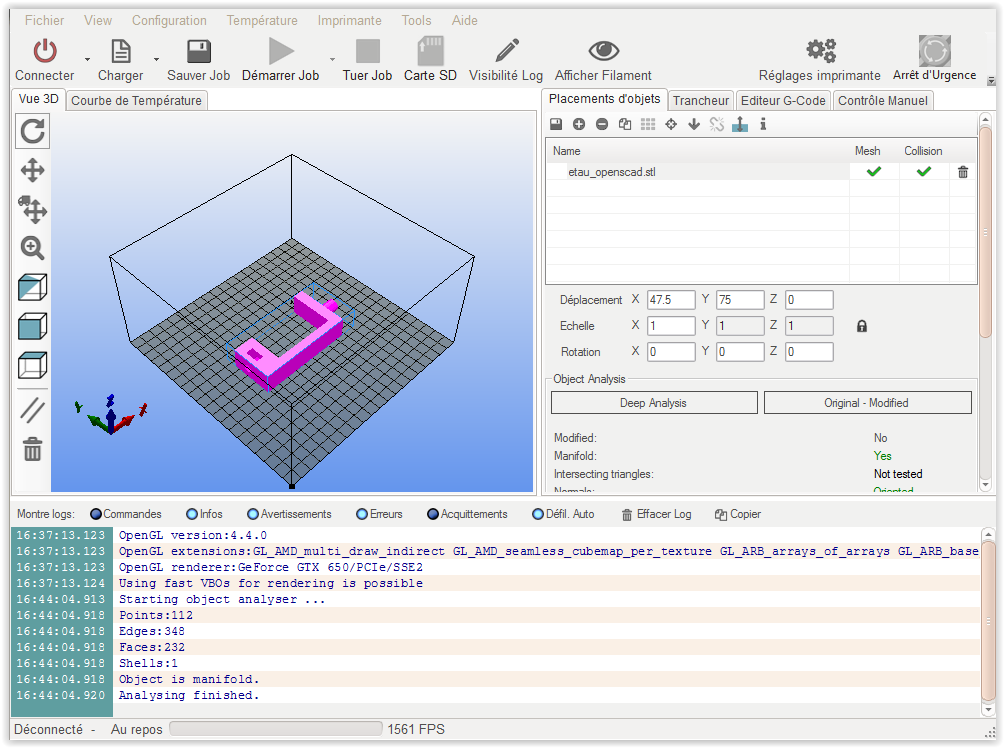
Task: Click the log panel vertical scrollbar
Action: pos(989,622)
